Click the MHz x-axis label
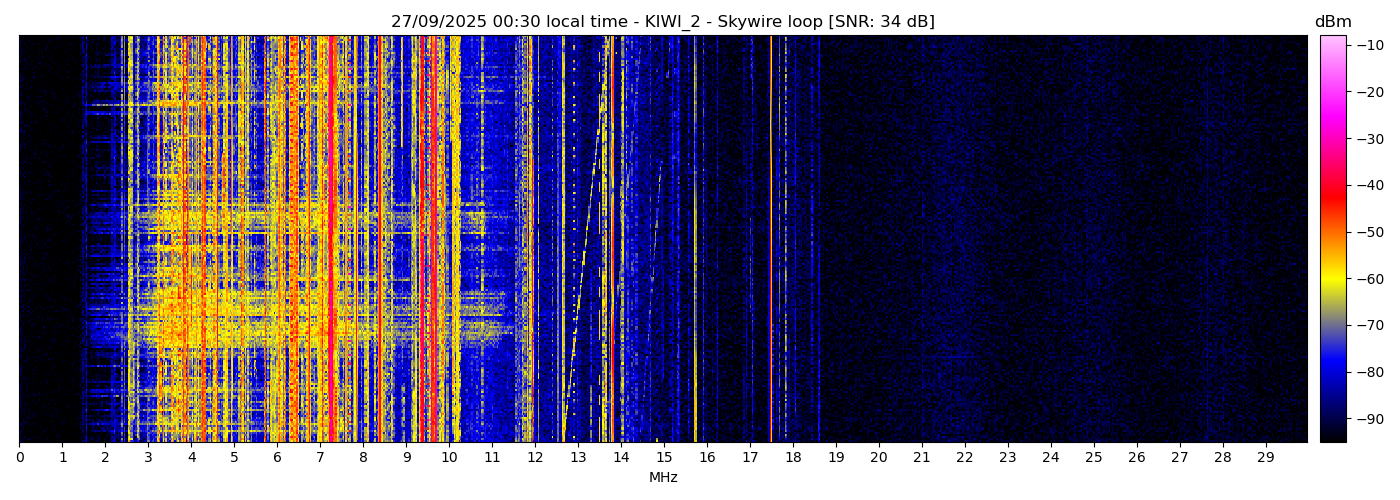Image resolution: width=1400 pixels, height=500 pixels. [x=663, y=478]
